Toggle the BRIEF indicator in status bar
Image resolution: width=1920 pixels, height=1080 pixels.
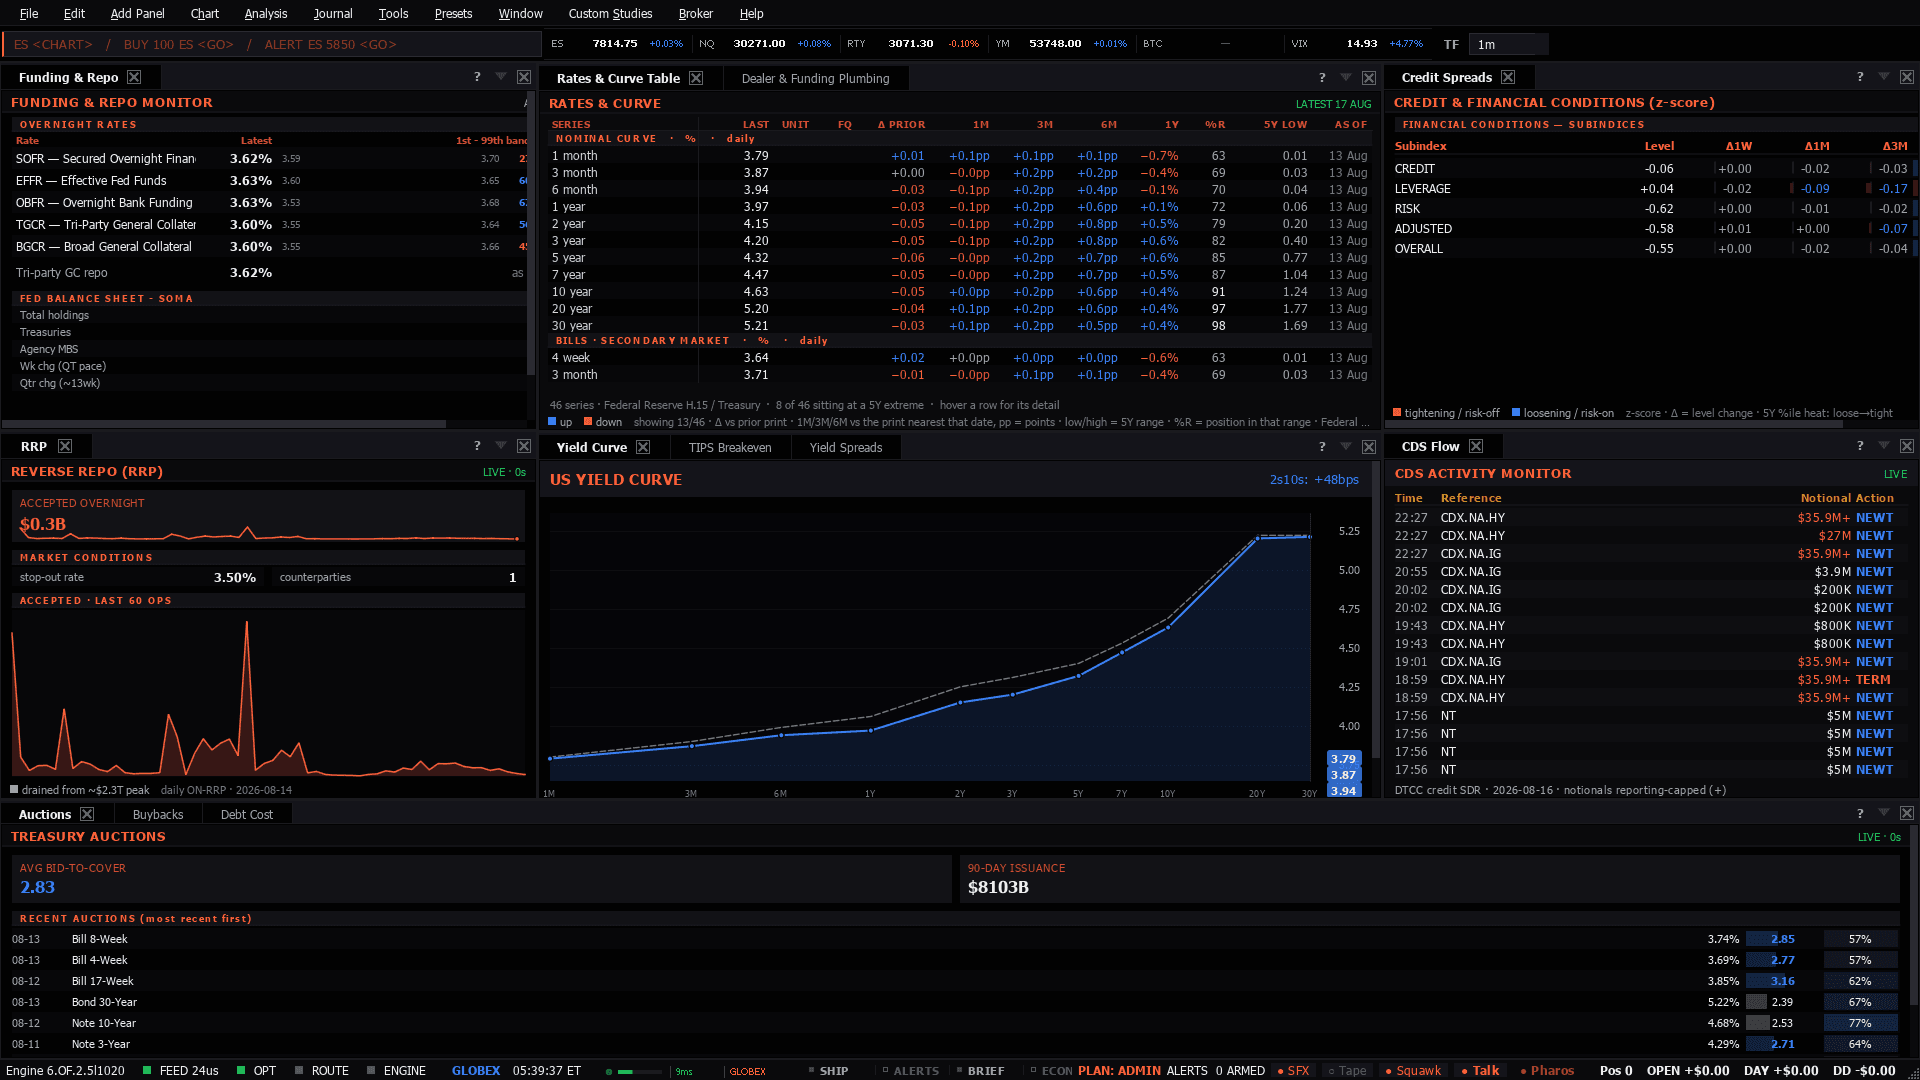pos(980,1070)
